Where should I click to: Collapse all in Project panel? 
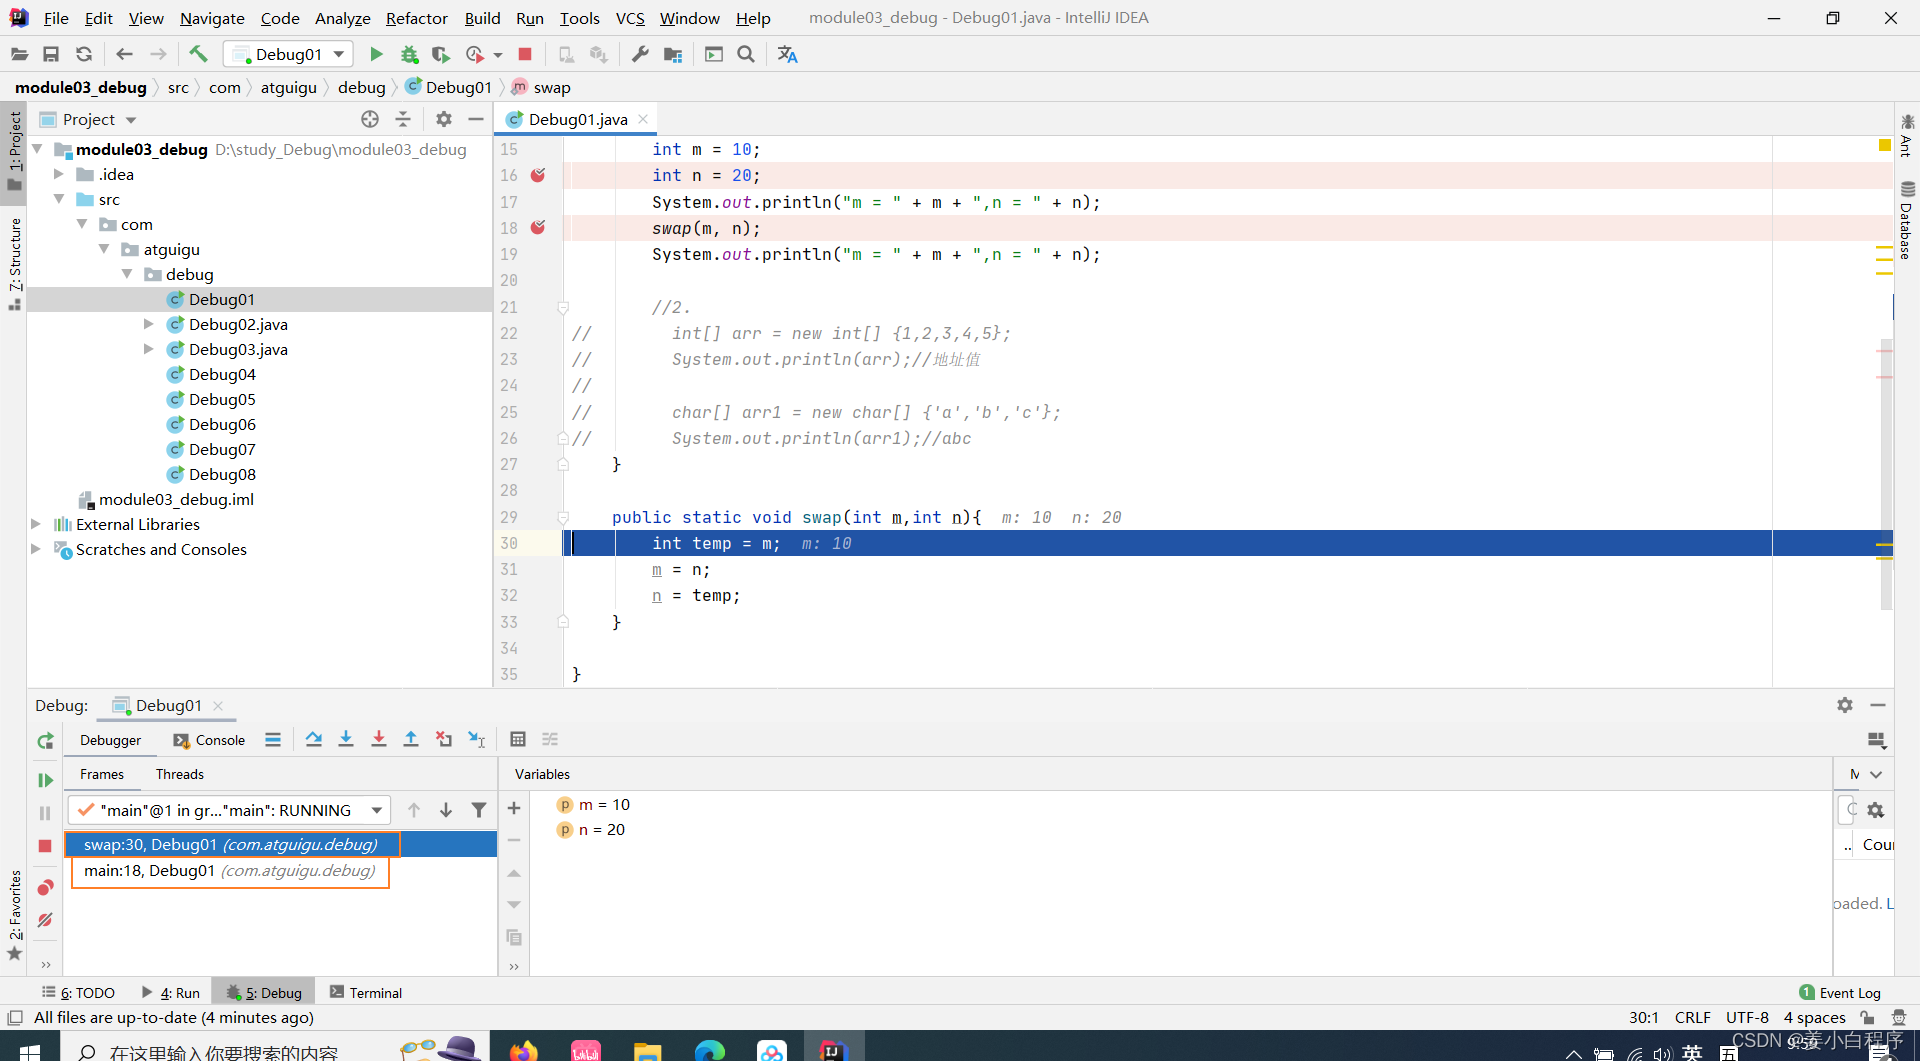tap(403, 119)
